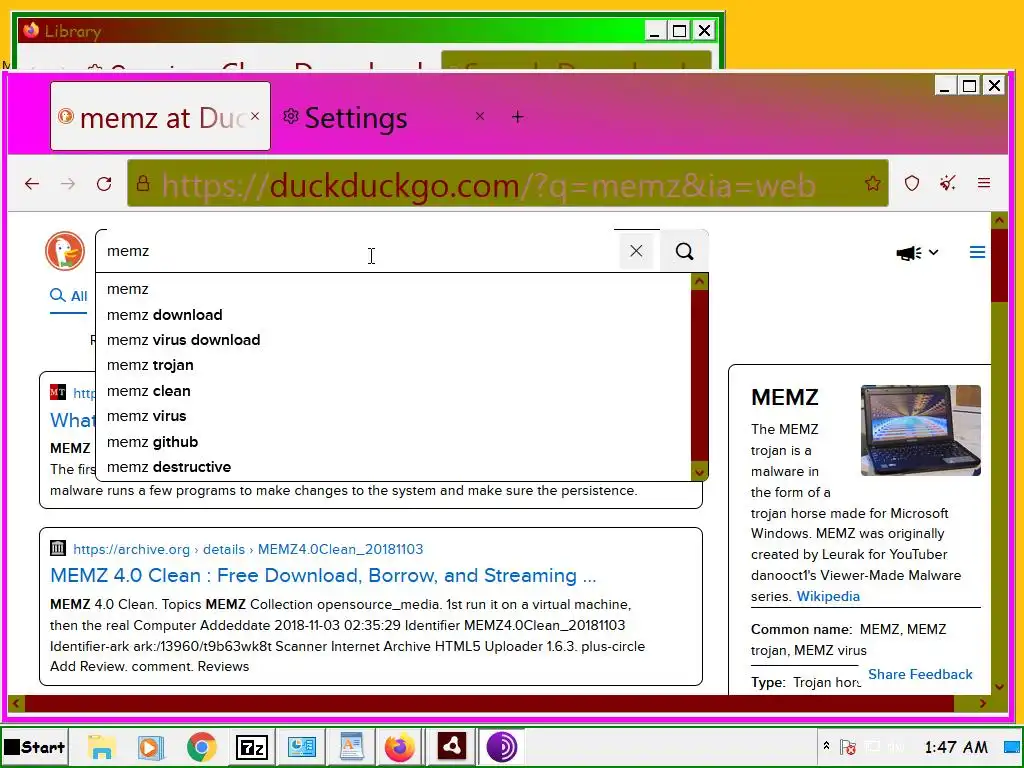This screenshot has width=1024, height=768.
Task: Open the archive.org result URL link
Action: pyautogui.click(x=248, y=549)
